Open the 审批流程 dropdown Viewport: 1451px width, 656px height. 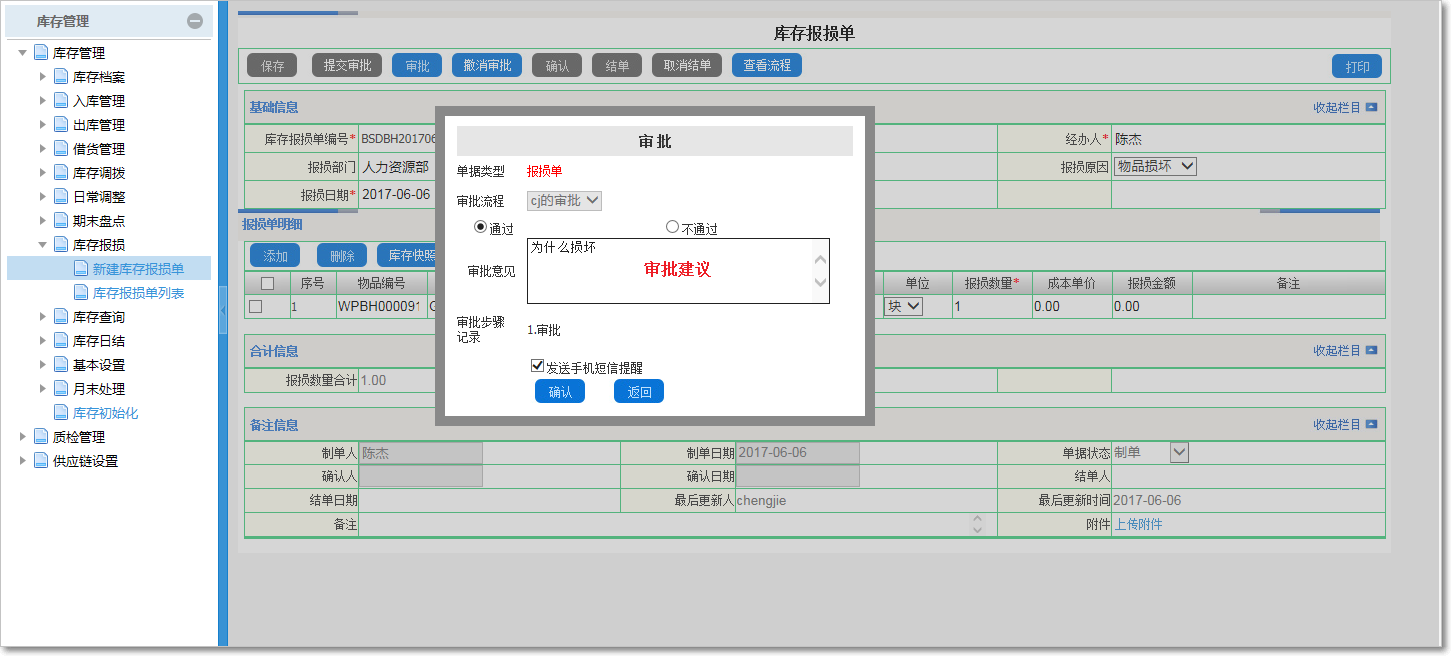564,201
